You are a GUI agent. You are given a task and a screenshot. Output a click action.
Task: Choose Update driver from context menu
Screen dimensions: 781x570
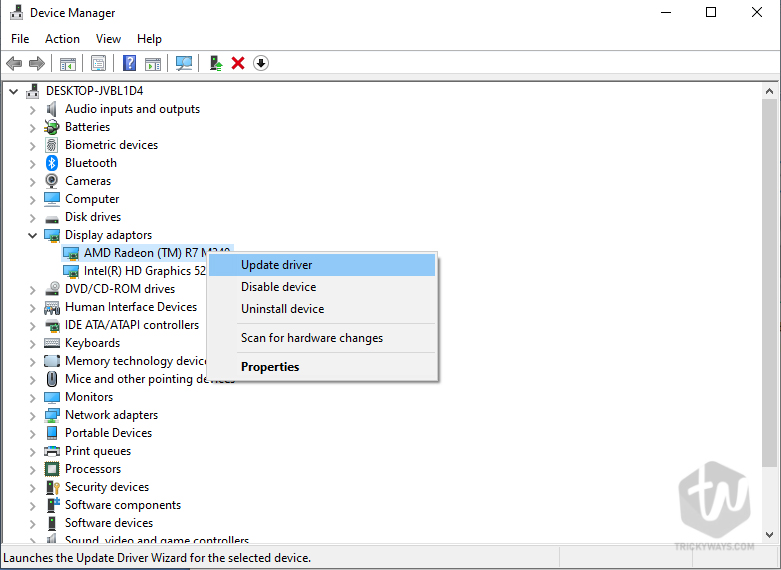click(x=322, y=265)
